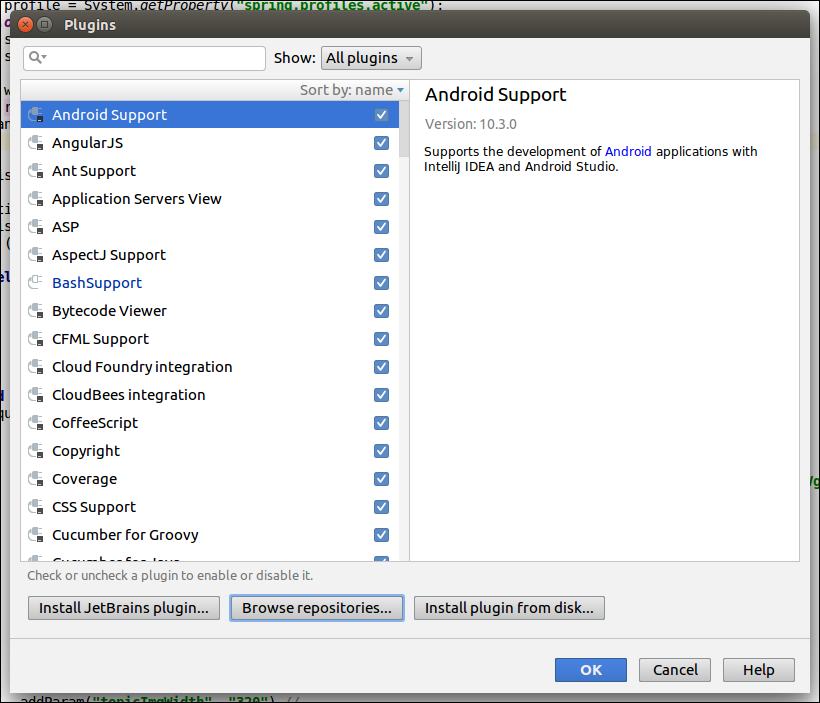Screen dimensions: 820x703
Task: Disable the BashSupport plugin checkbox
Action: (x=381, y=282)
